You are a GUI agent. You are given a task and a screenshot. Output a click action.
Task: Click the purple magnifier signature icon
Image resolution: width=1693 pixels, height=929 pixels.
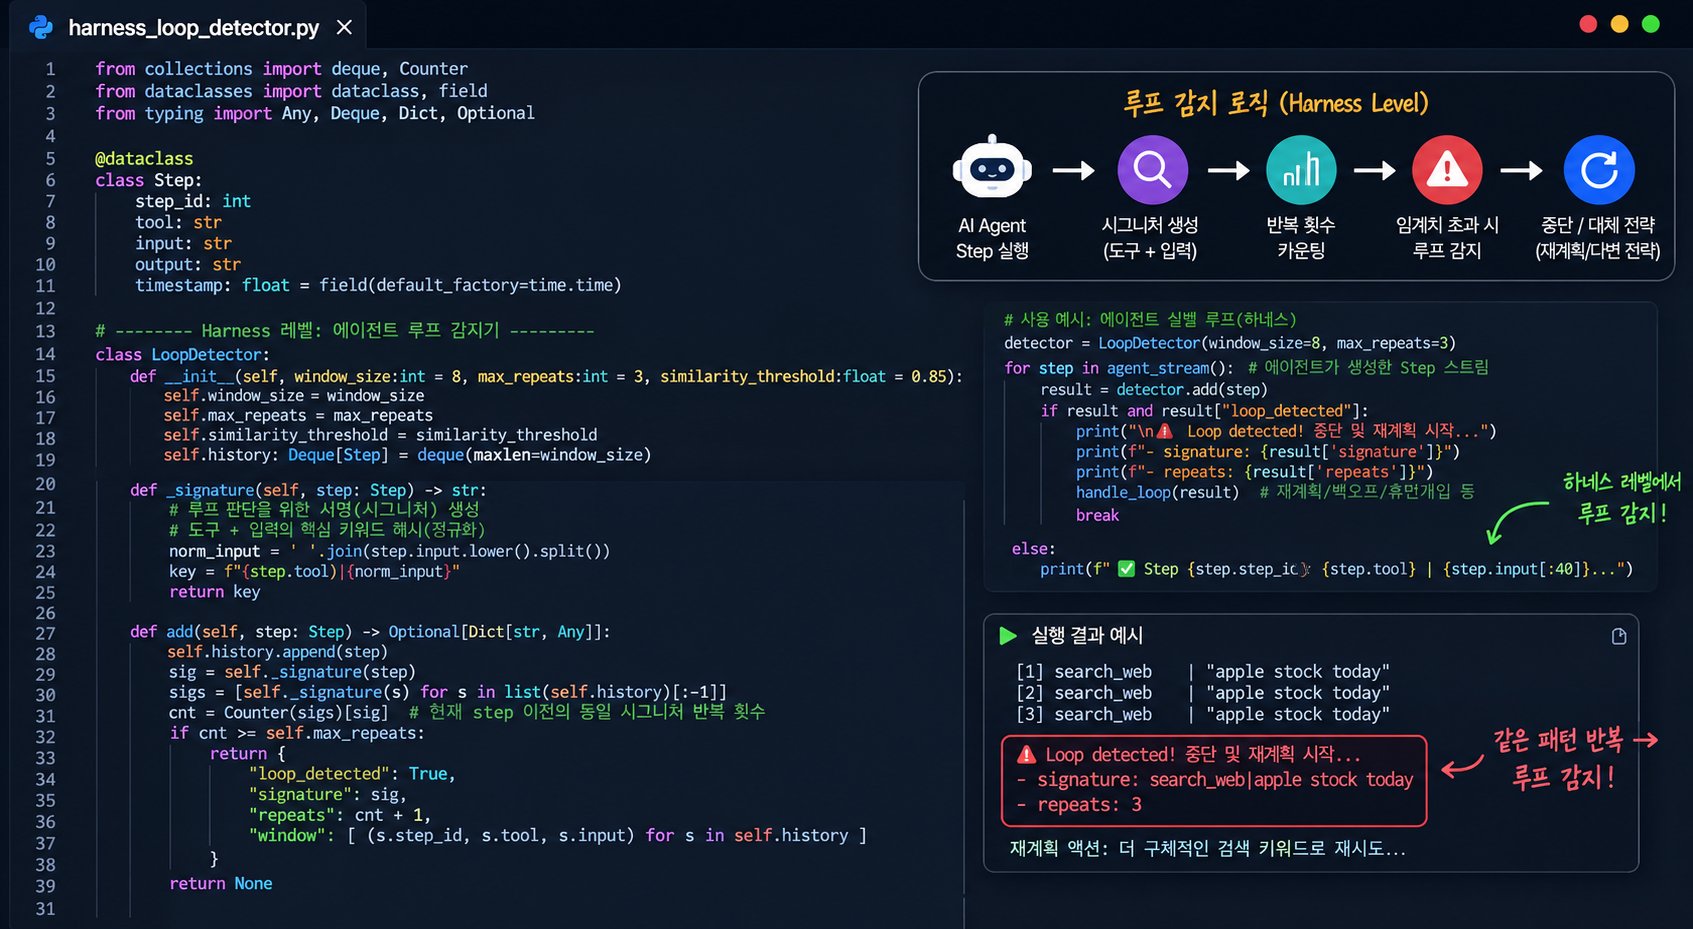coord(1152,170)
